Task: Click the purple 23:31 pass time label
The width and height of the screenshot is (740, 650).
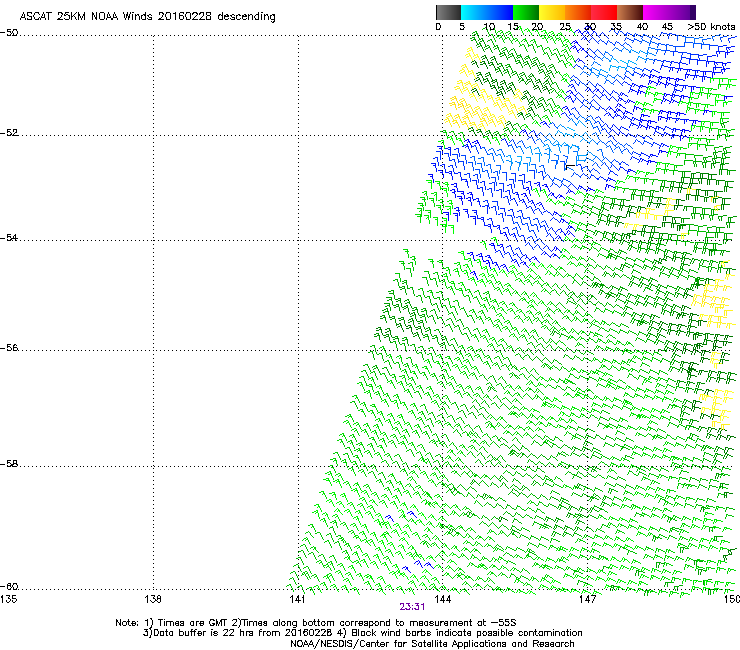Action: [x=412, y=607]
